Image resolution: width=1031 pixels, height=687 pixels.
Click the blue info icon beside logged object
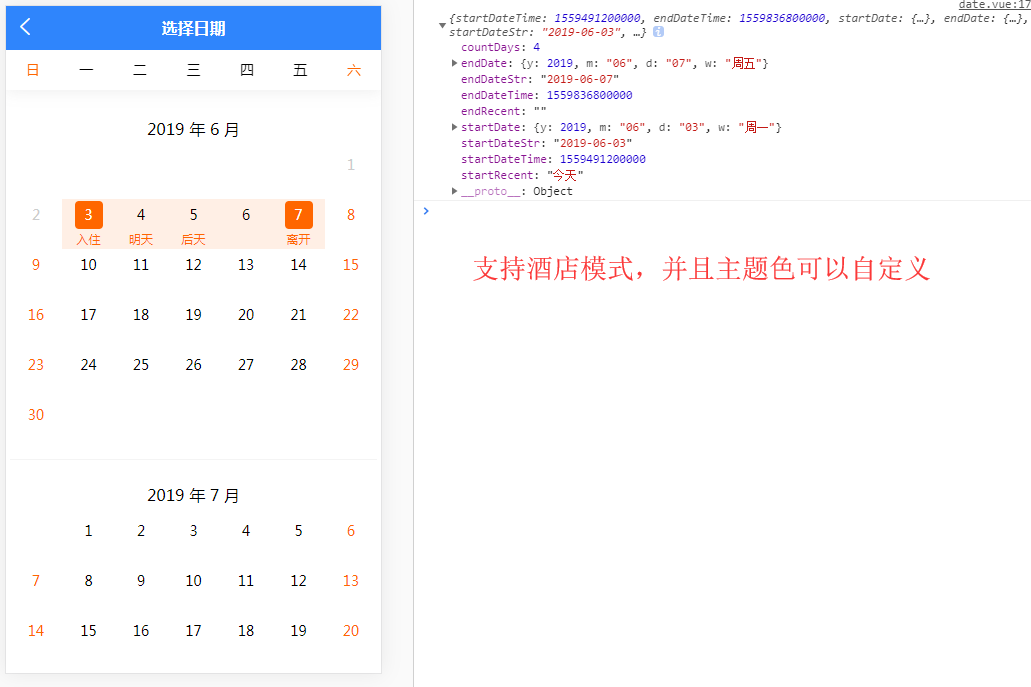[657, 31]
